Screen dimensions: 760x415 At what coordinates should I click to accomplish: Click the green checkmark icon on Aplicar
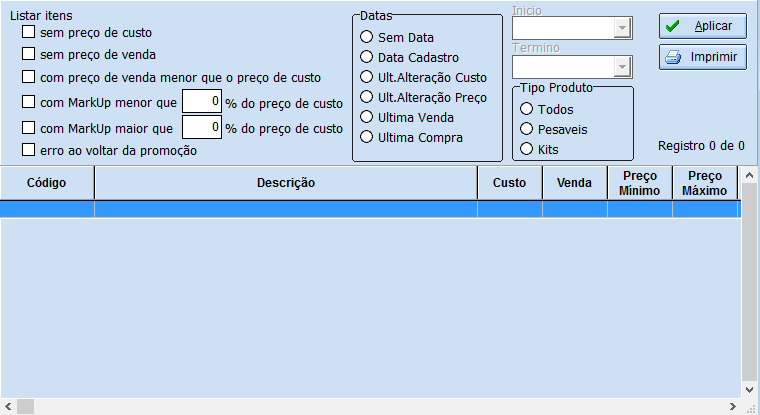click(x=672, y=26)
